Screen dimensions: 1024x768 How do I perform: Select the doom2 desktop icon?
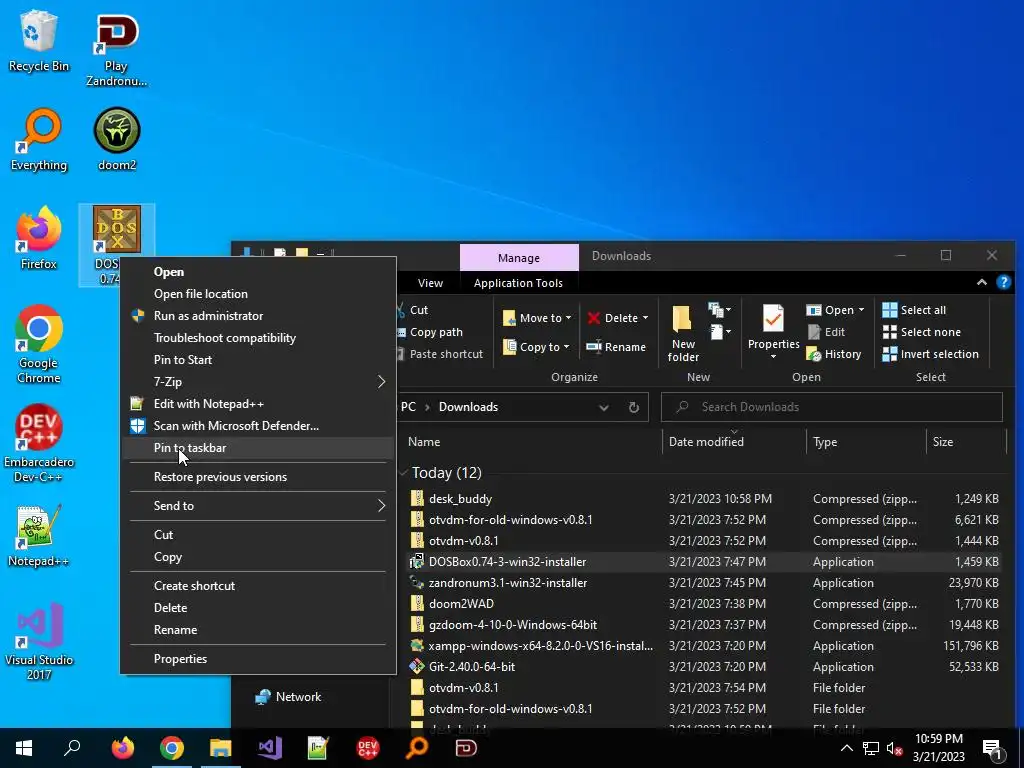(117, 140)
